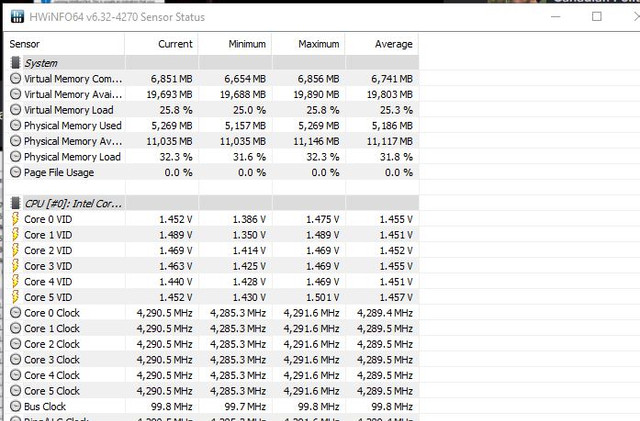Click the 1.457 V average value
Image resolution: width=640 pixels, height=421 pixels.
pyautogui.click(x=396, y=297)
